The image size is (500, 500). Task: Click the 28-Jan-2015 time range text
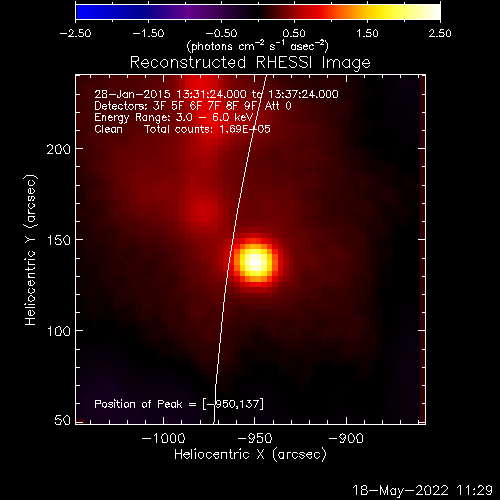coord(216,94)
